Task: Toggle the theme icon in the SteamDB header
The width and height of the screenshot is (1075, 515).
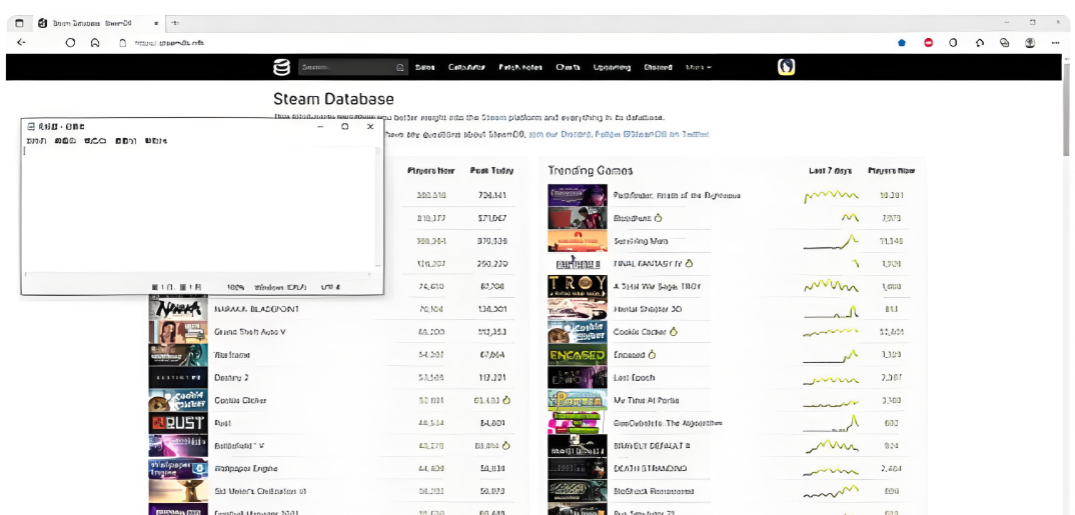Action: click(786, 67)
